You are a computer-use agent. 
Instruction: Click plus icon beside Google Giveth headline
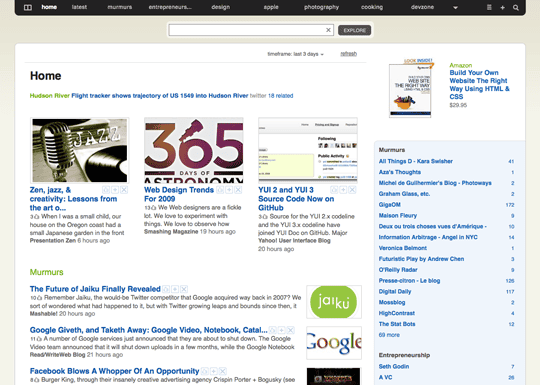point(282,330)
